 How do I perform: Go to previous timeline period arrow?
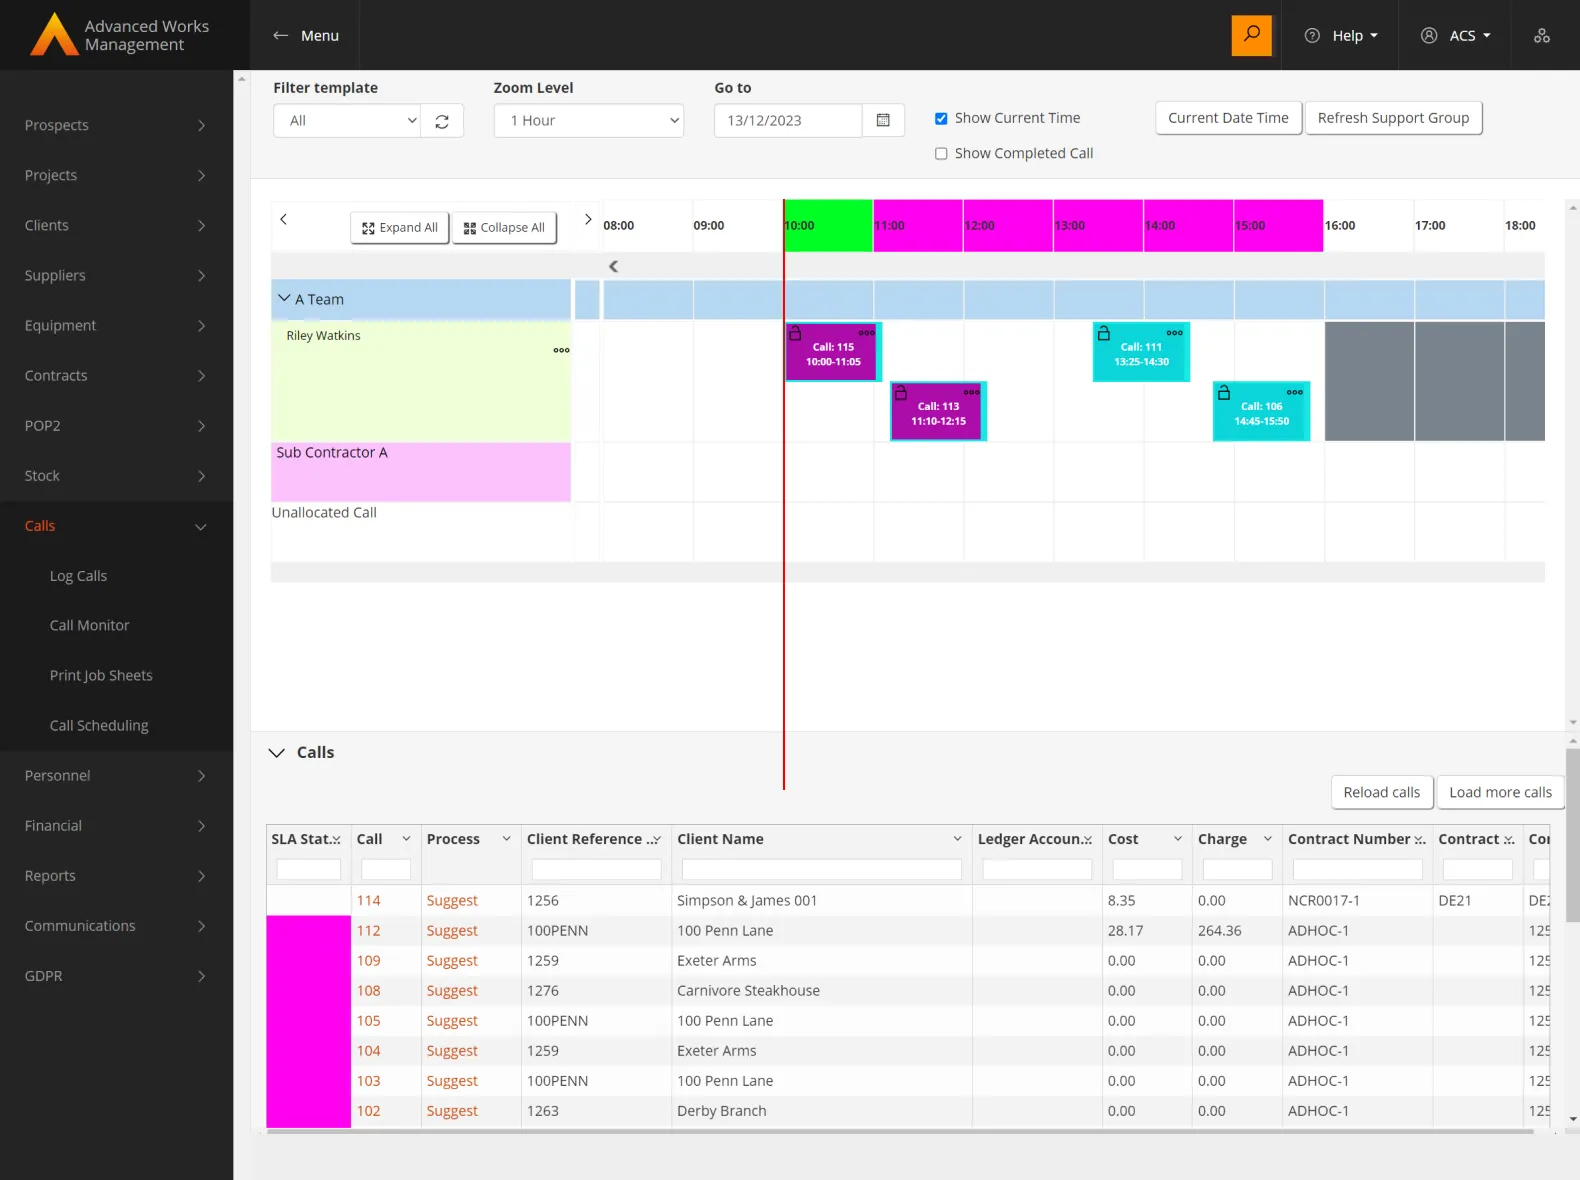tap(284, 219)
